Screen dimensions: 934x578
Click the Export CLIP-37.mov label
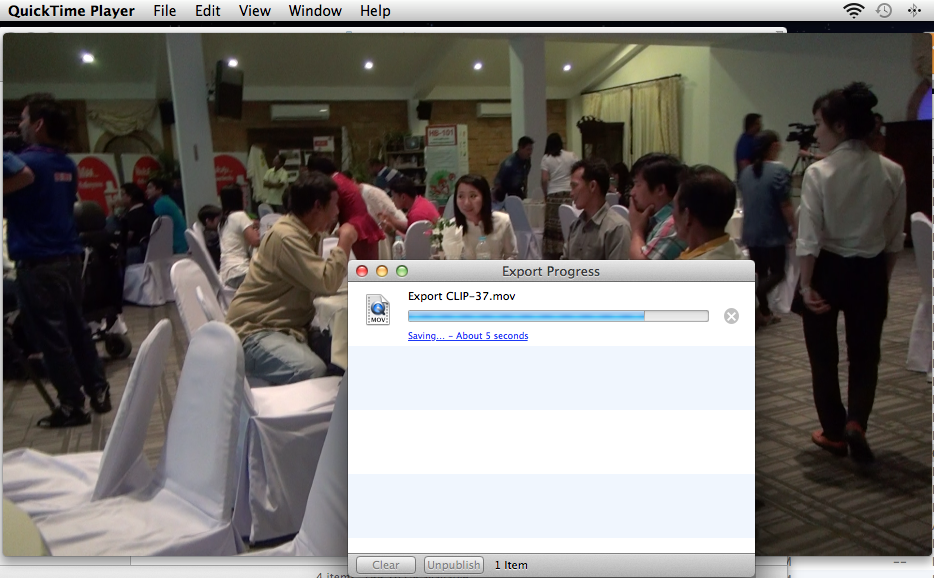click(x=462, y=296)
